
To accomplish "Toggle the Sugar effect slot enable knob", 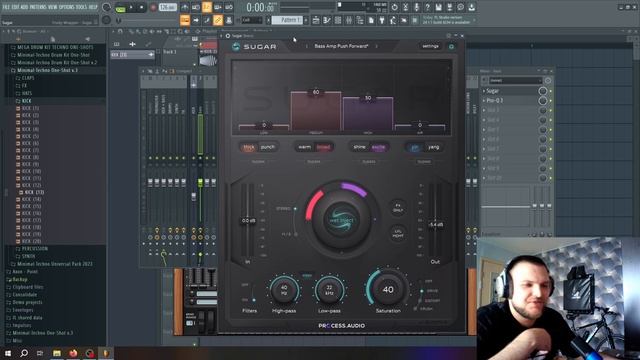I will pos(542,91).
